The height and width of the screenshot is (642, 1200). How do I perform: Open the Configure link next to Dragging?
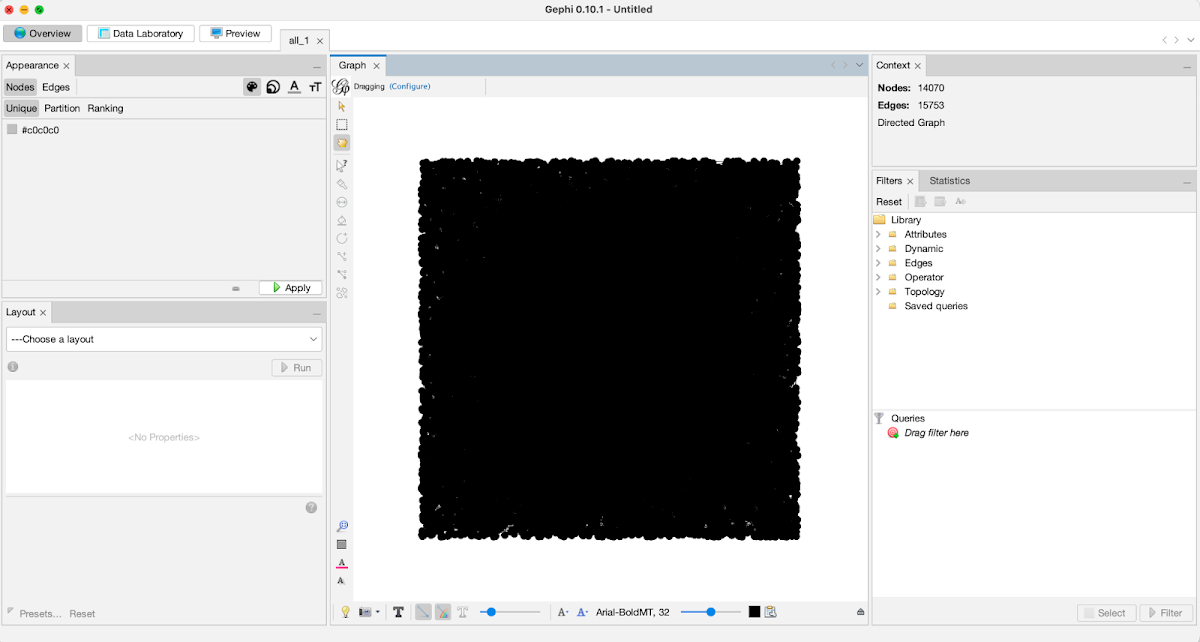[x=410, y=86]
